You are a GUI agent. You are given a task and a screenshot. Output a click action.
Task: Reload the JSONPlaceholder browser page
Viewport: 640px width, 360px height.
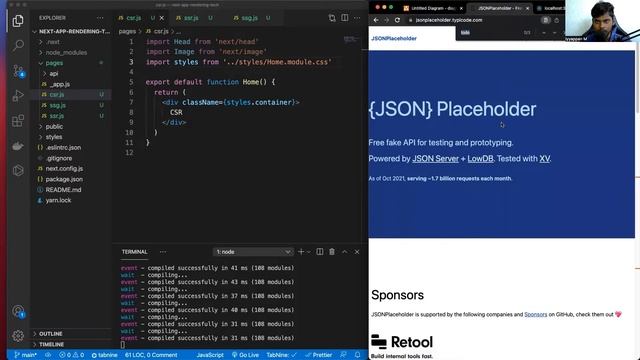click(x=397, y=20)
